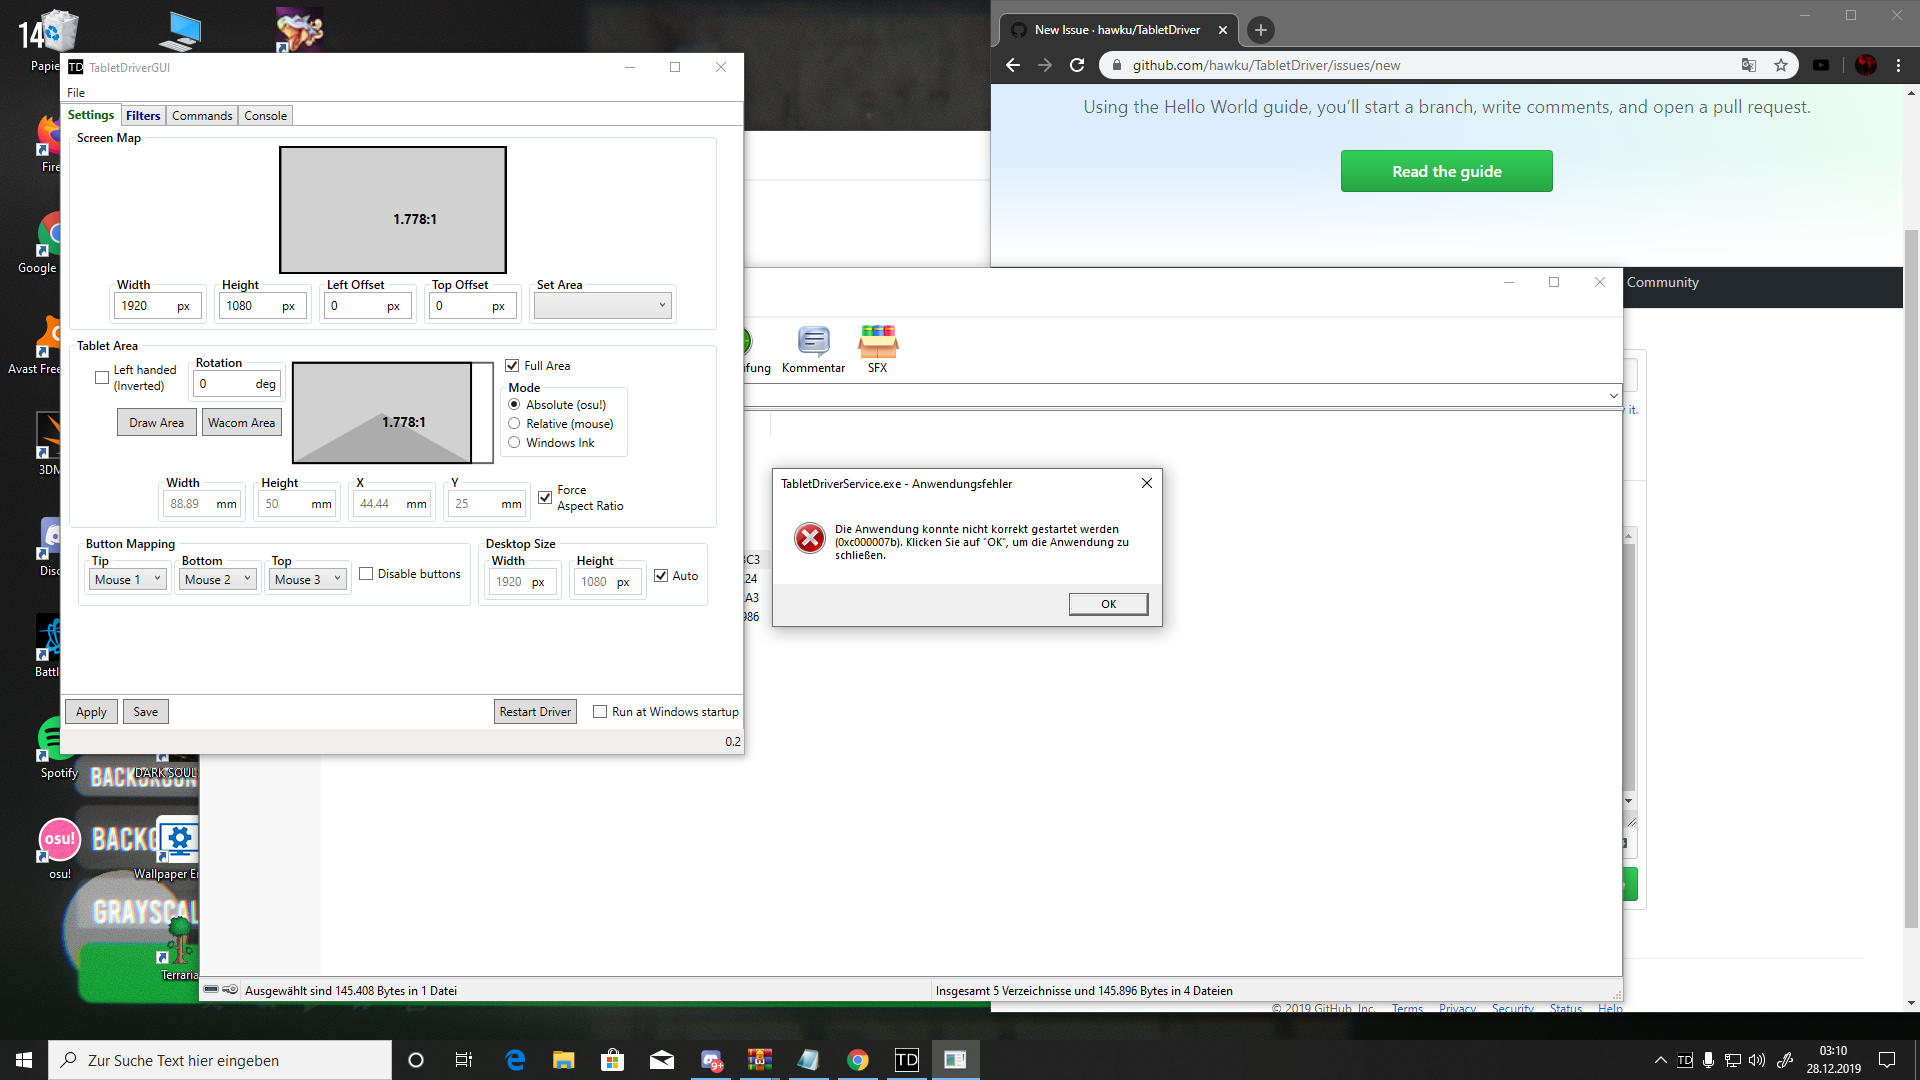Click the translate icon in Chrome's address bar
This screenshot has width=1920, height=1080.
pos(1748,64)
